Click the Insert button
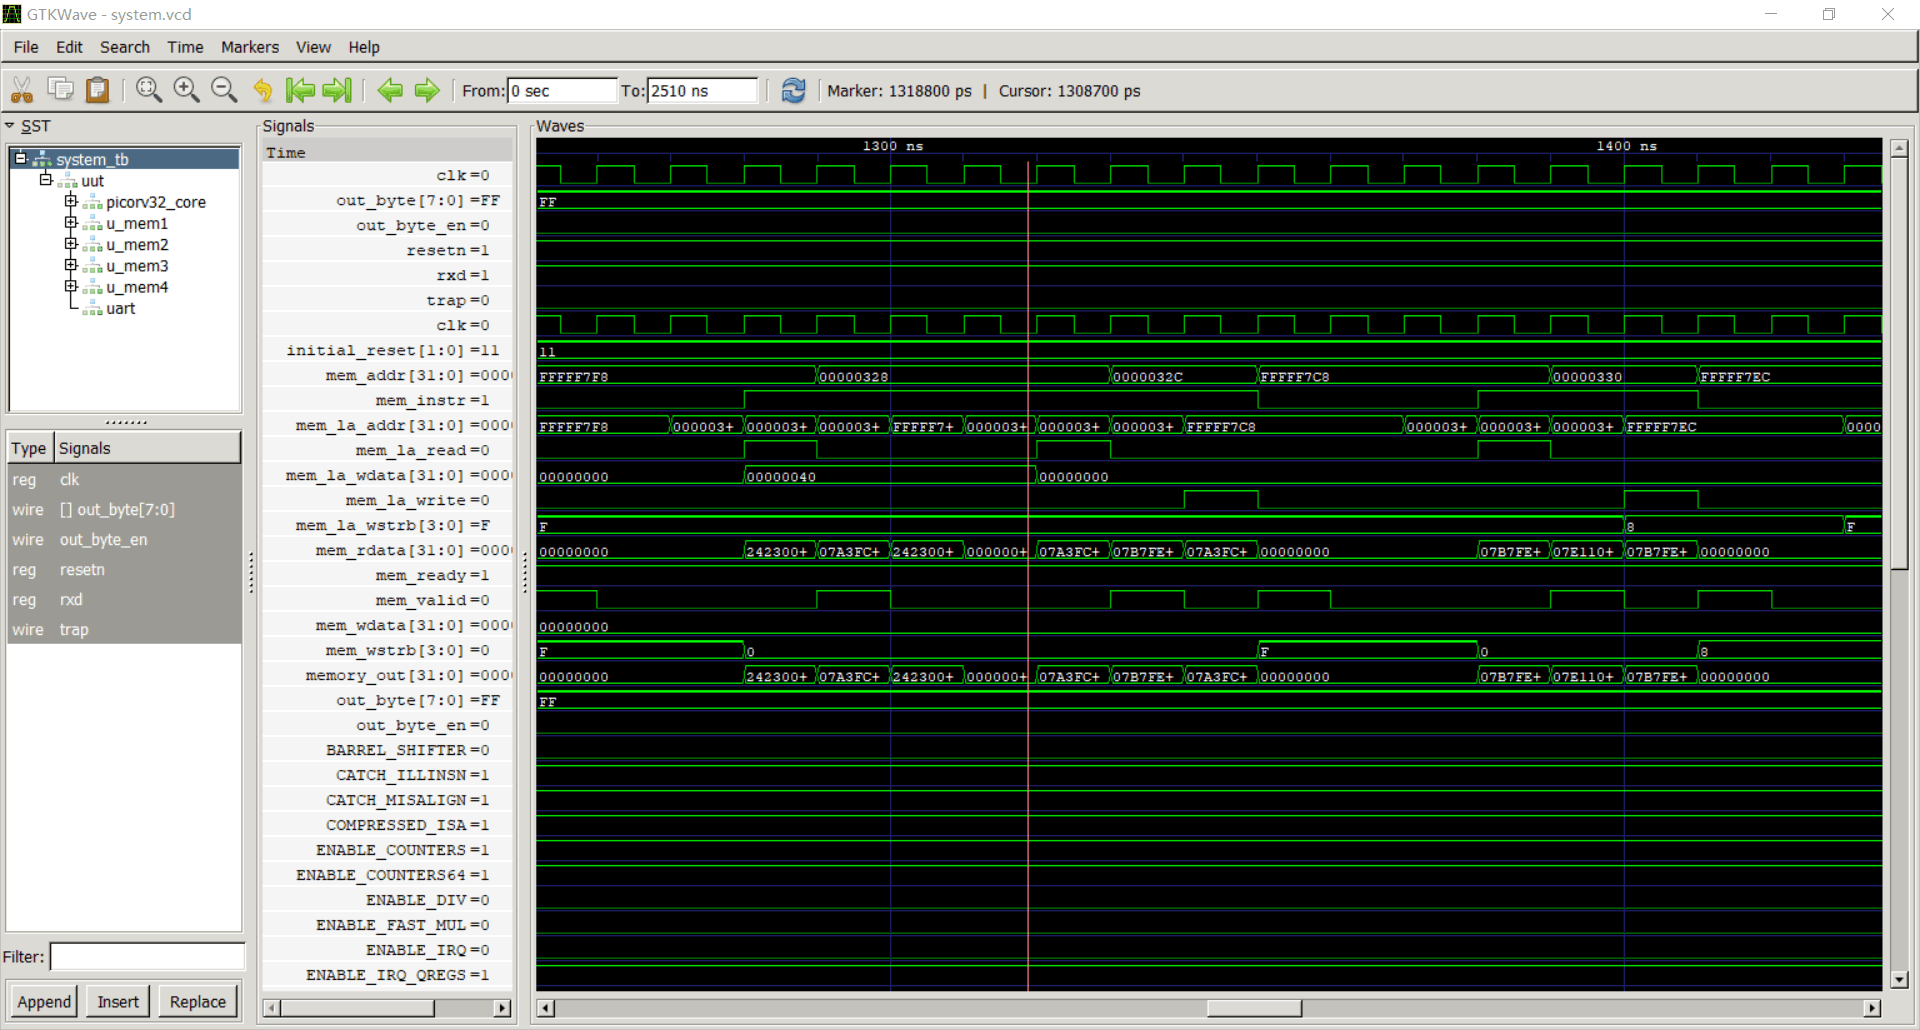This screenshot has width=1920, height=1030. [118, 1001]
